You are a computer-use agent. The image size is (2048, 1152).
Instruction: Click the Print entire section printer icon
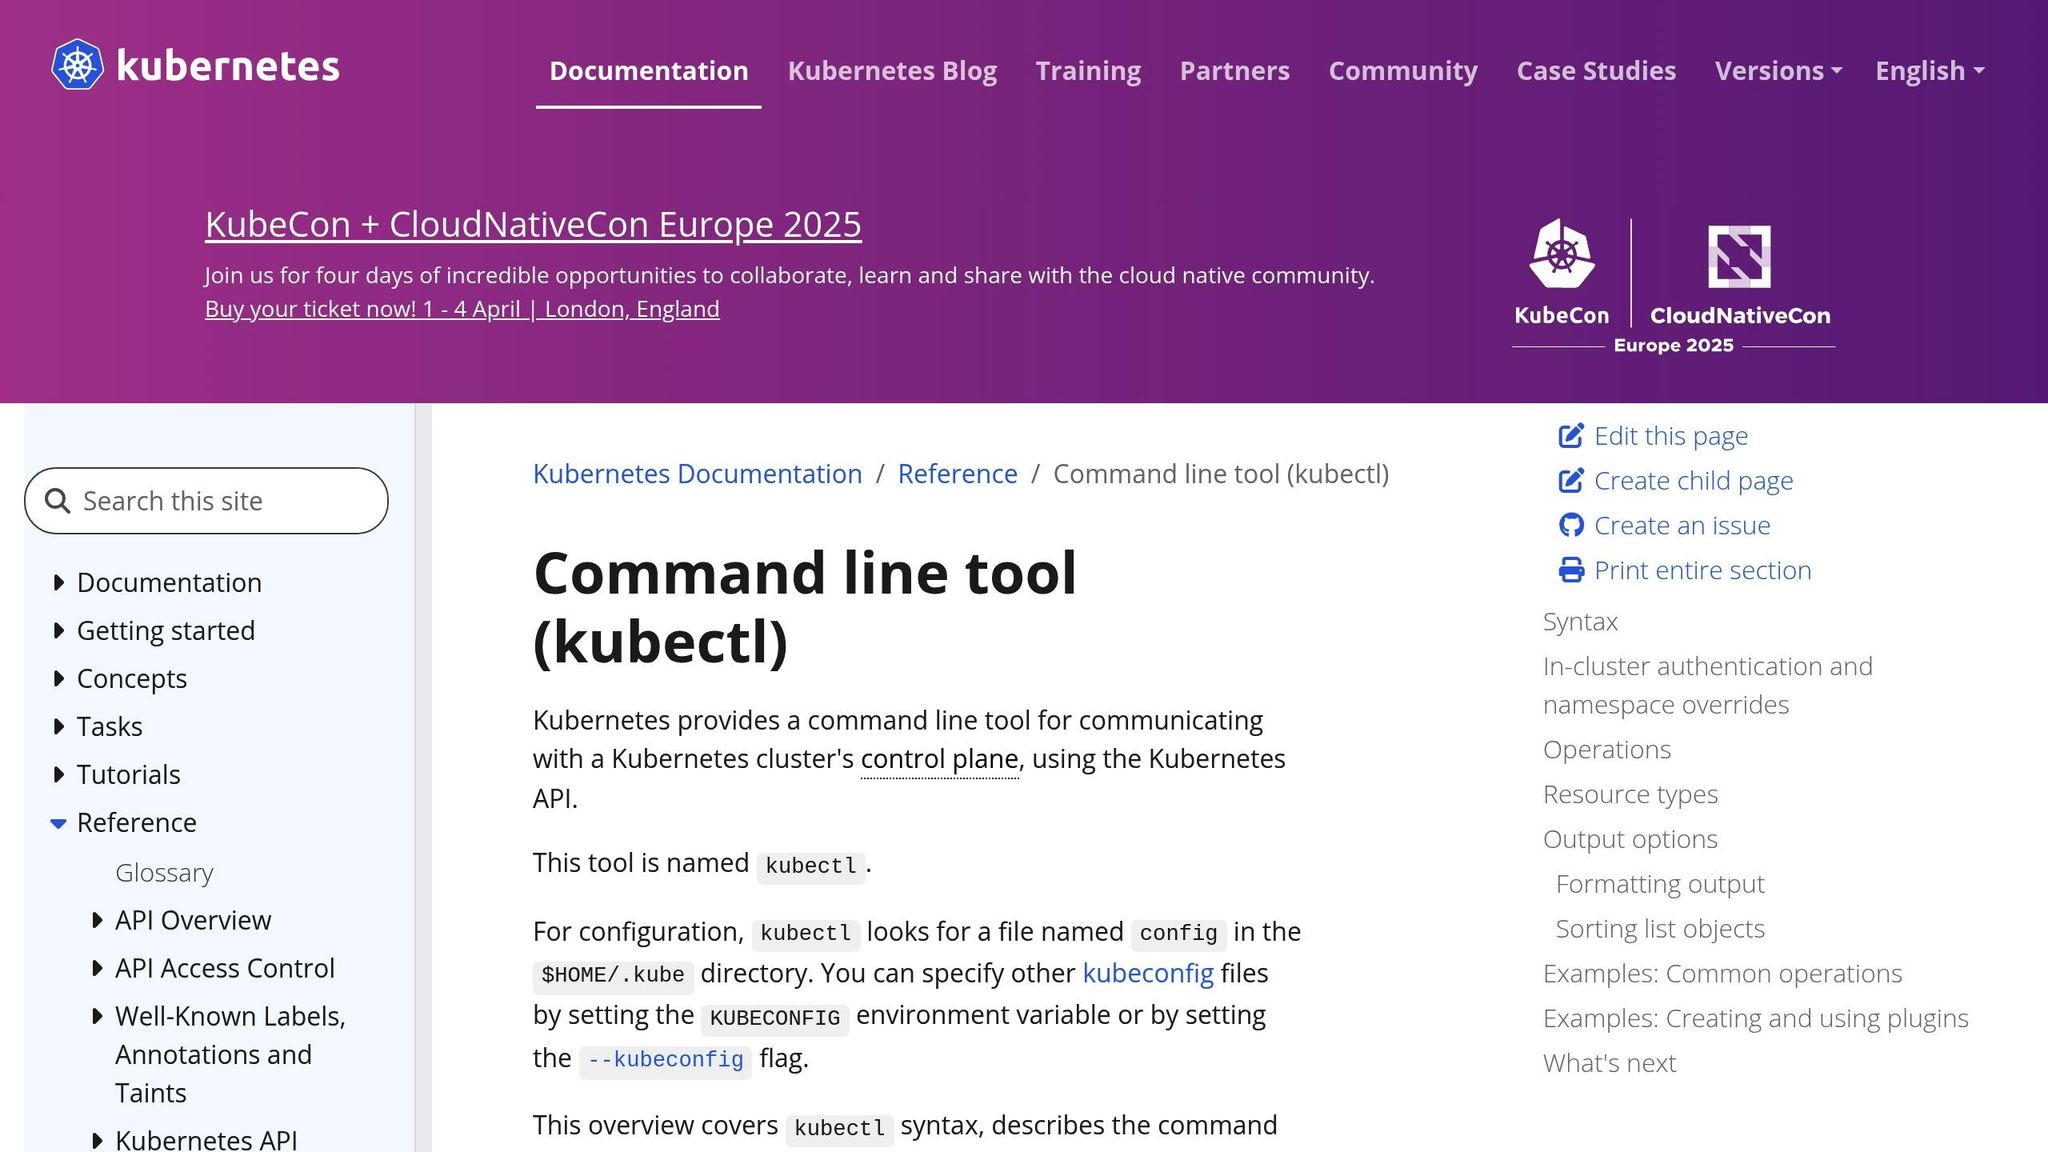point(1571,569)
